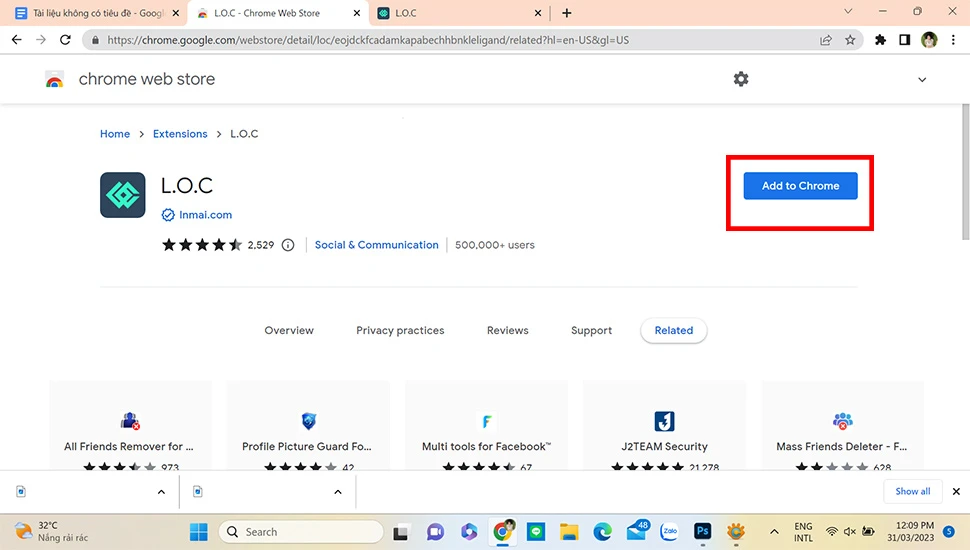Click the L.O.C extension logo icon
This screenshot has width=970, height=550.
pyautogui.click(x=122, y=195)
